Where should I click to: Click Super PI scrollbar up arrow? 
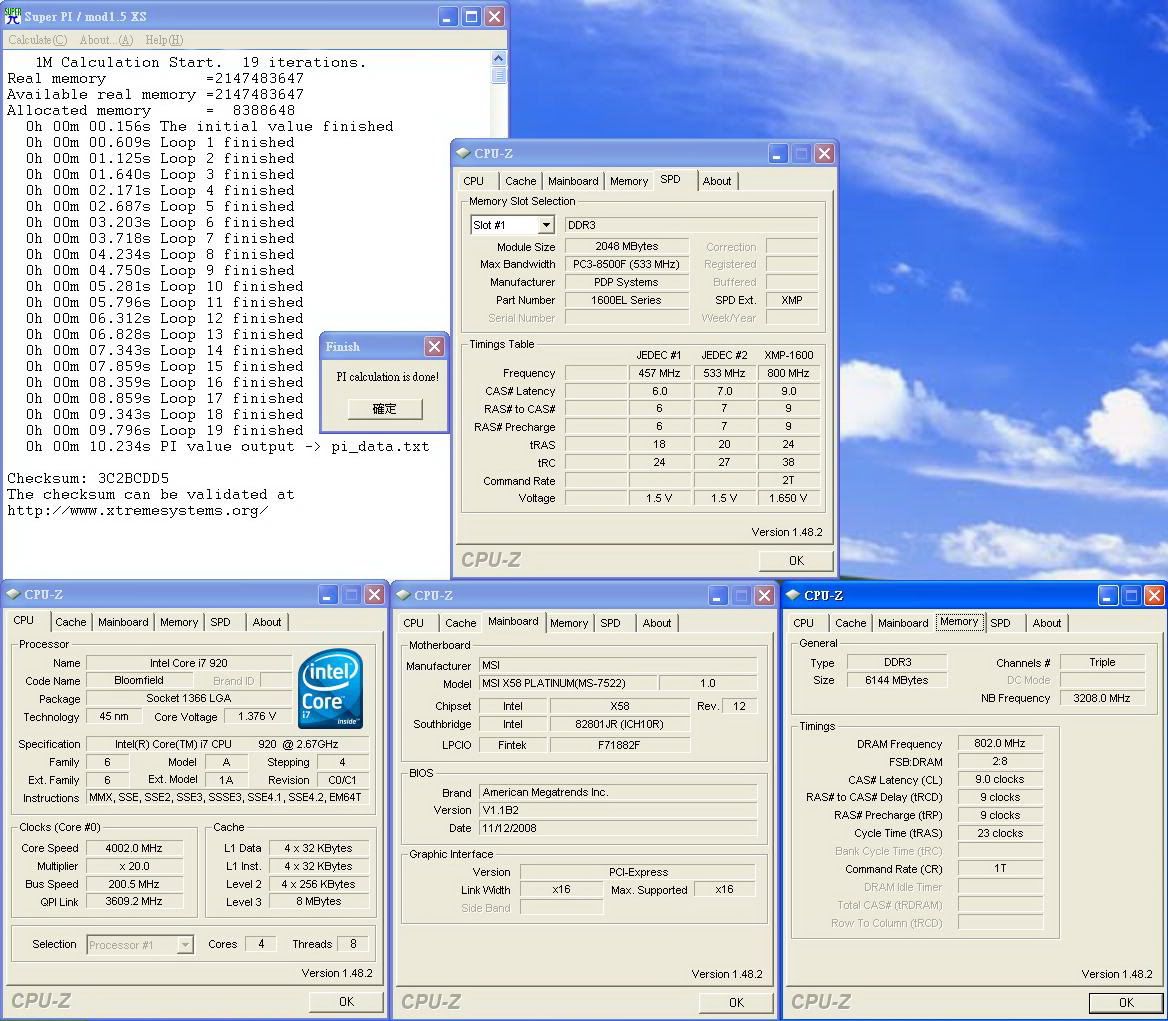498,58
